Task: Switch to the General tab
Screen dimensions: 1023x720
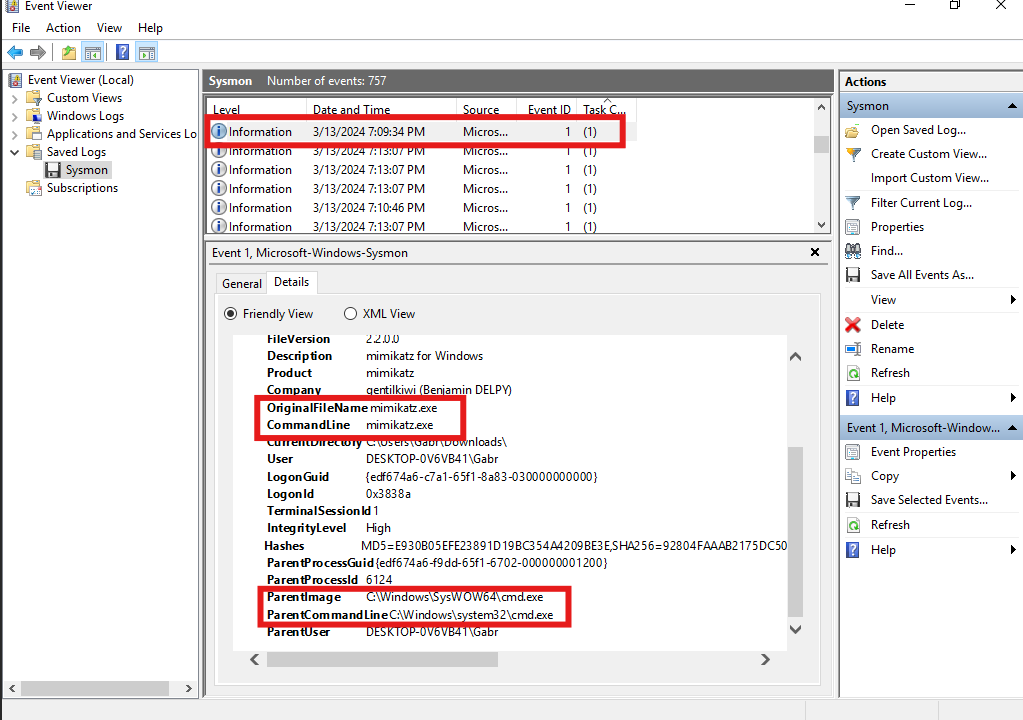Action: [x=241, y=284]
